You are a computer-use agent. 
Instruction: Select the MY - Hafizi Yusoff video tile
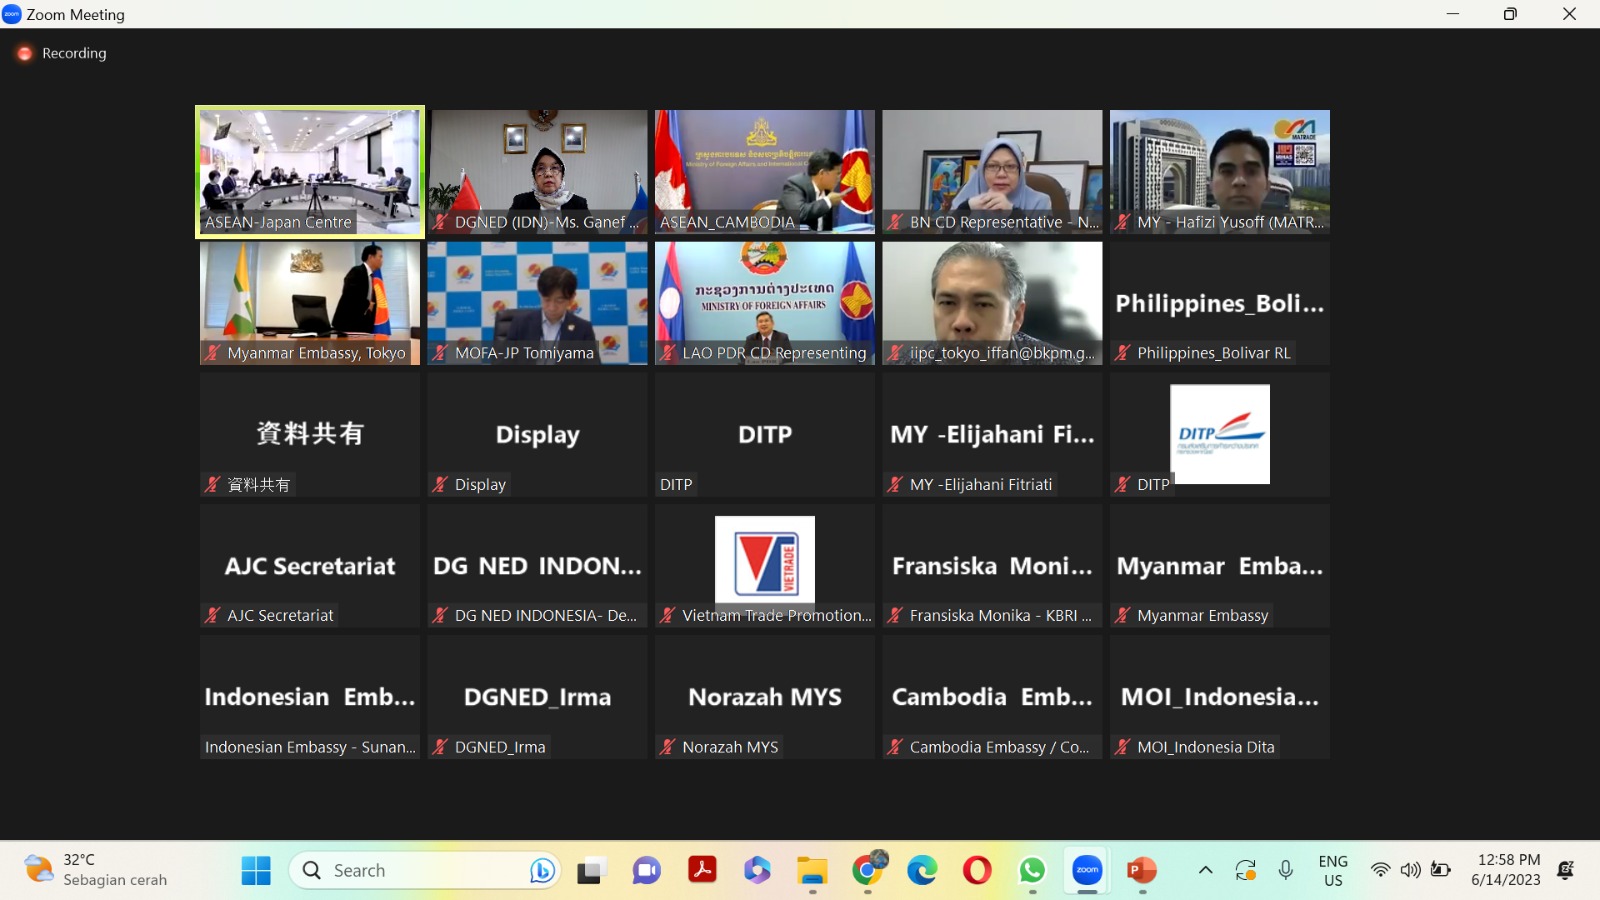1220,172
